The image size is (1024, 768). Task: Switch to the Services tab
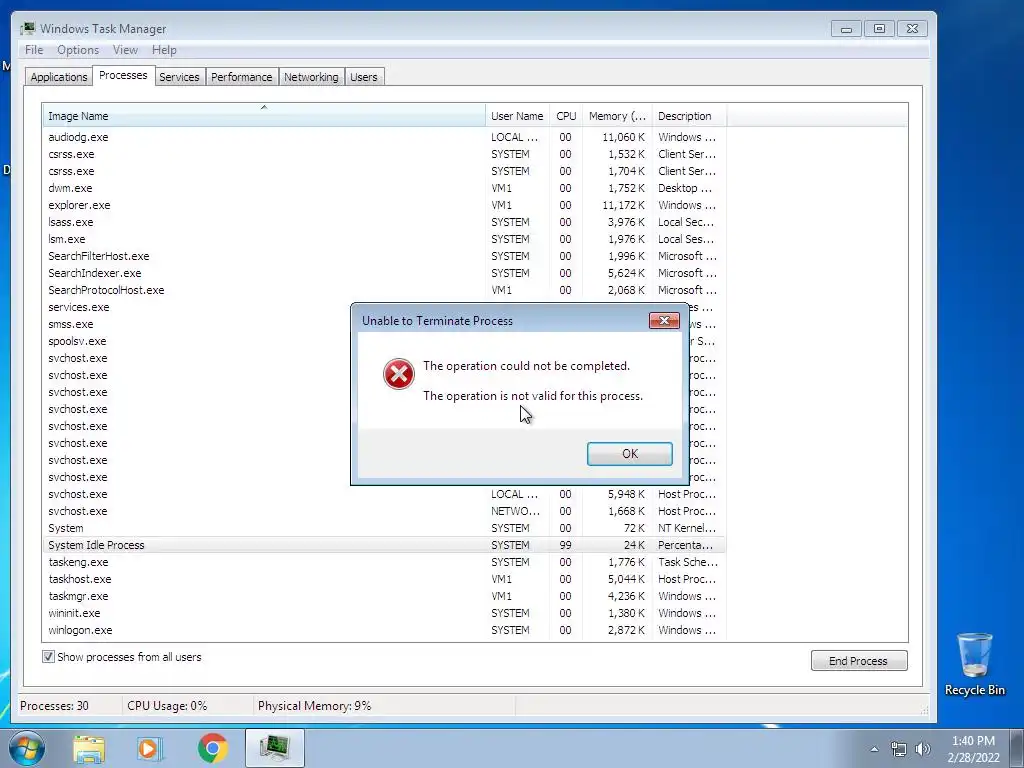[179, 77]
